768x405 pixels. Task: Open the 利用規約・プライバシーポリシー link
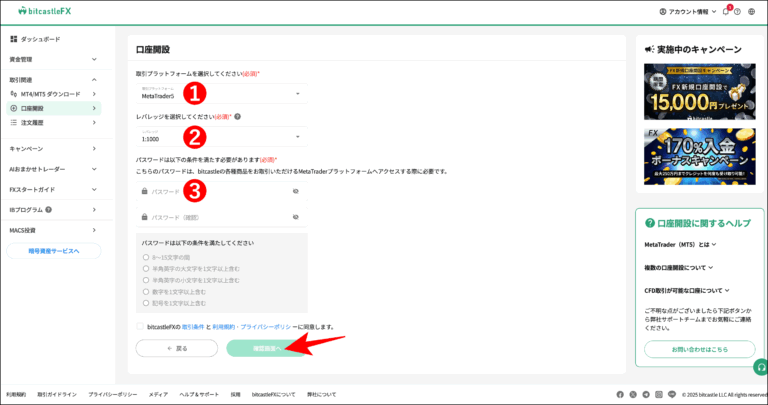(x=255, y=327)
